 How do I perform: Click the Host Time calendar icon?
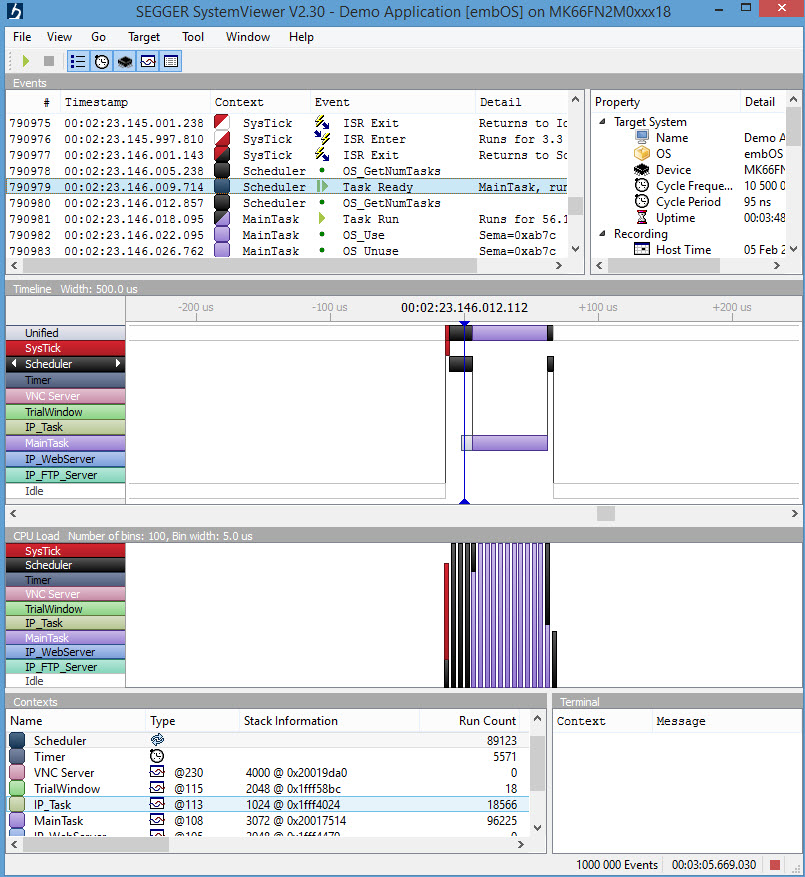click(642, 249)
